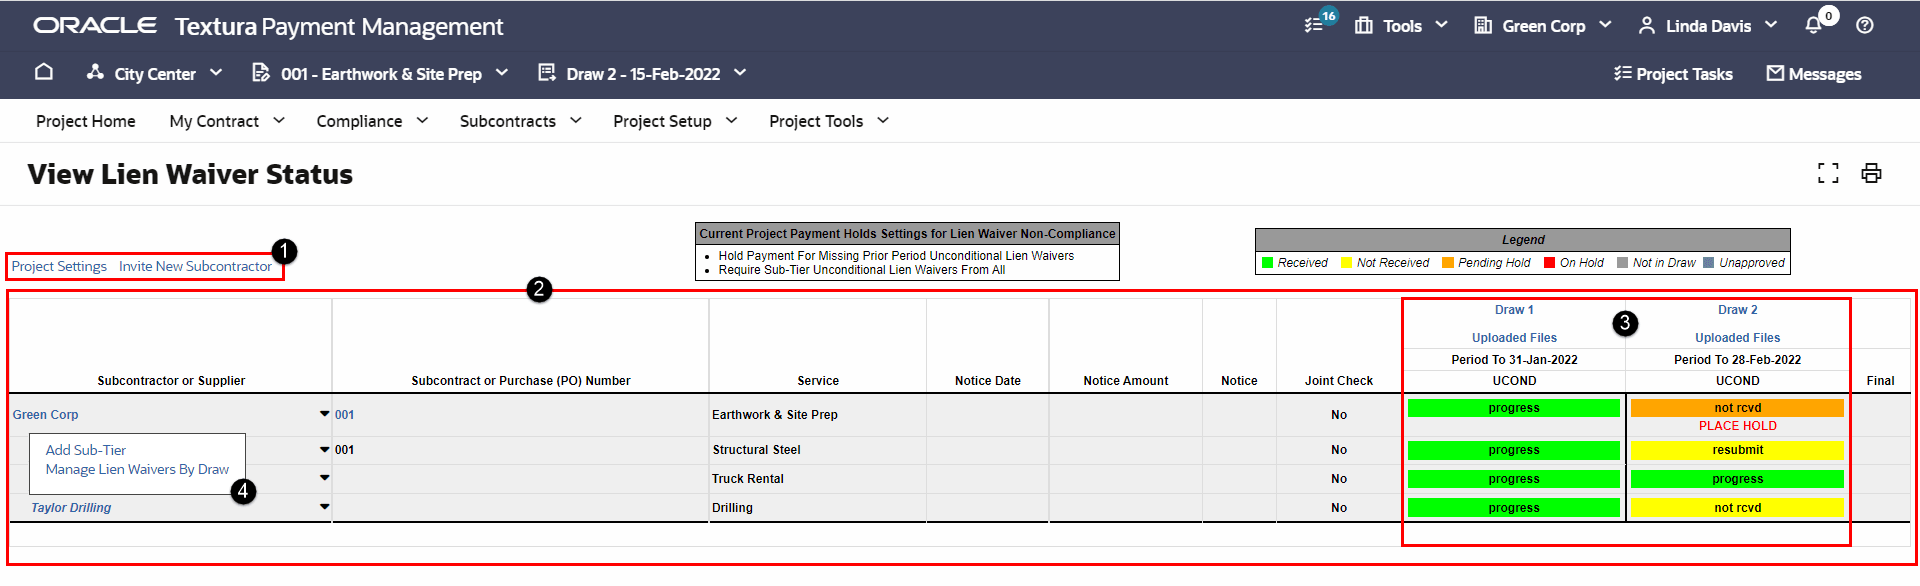The image size is (1920, 586).
Task: Click the Draw 2 column link
Action: click(x=1738, y=310)
